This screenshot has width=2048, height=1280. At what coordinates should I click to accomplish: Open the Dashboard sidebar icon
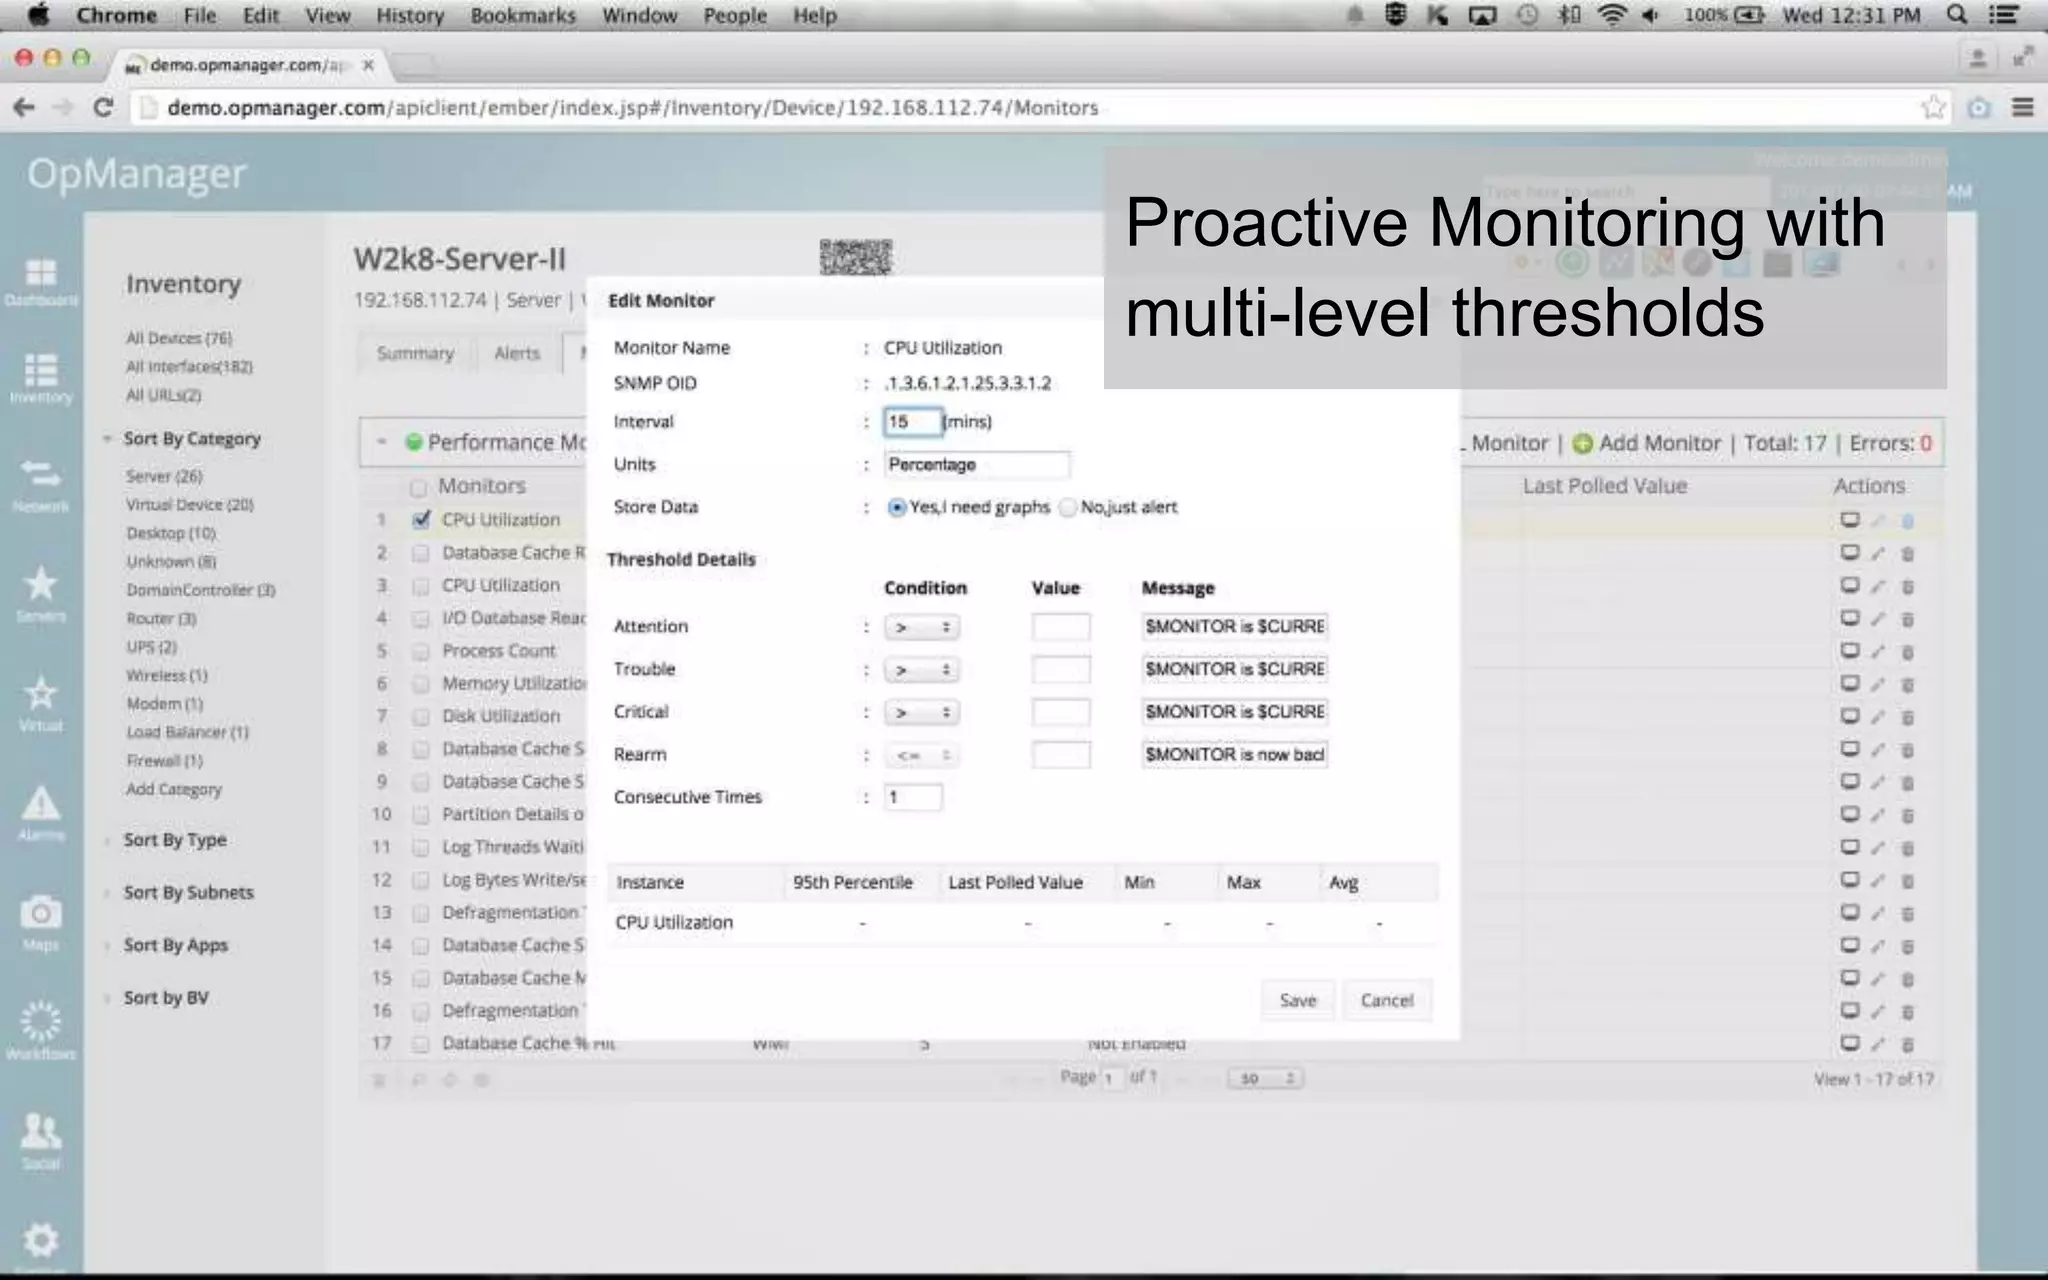[x=40, y=273]
